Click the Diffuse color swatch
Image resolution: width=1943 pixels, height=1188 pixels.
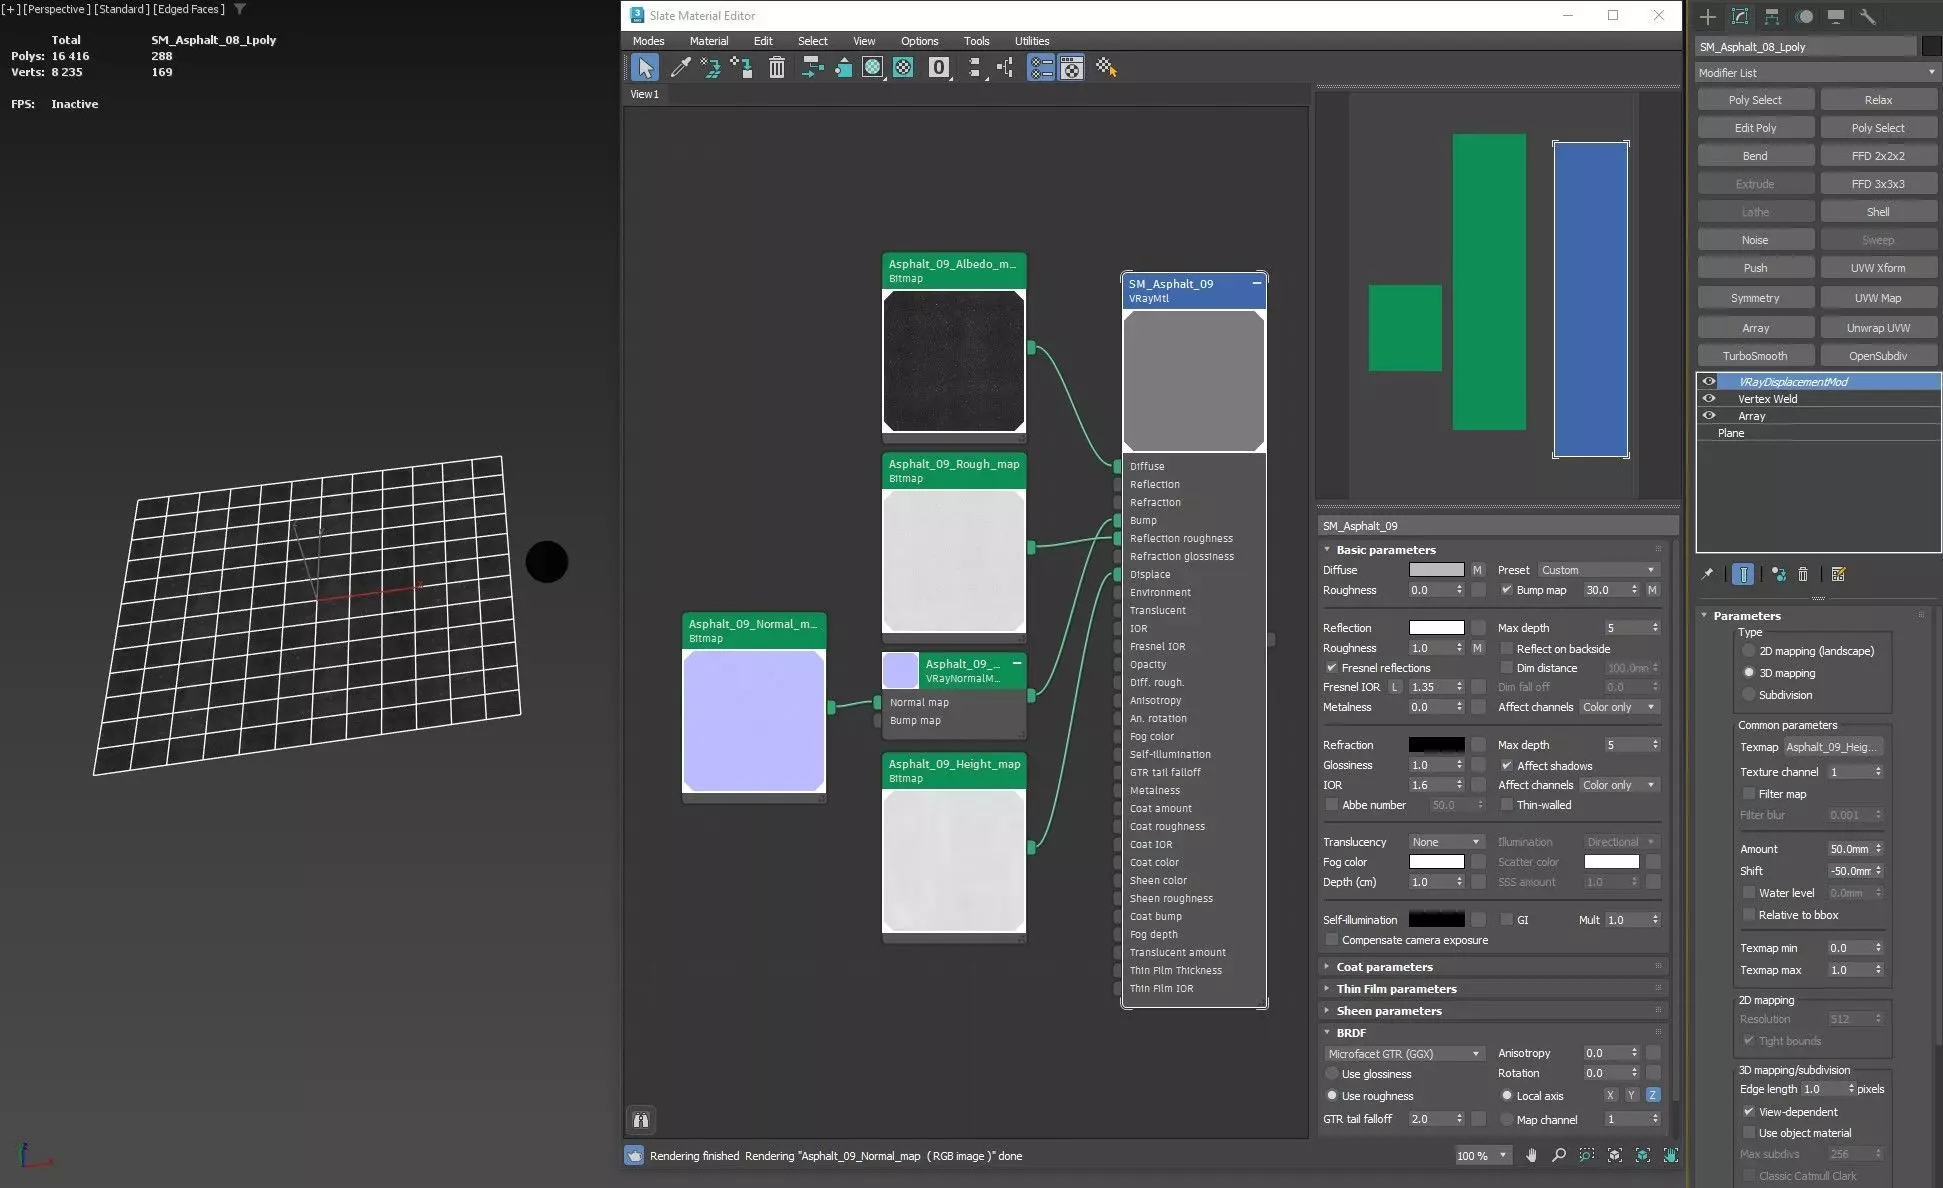1436,570
